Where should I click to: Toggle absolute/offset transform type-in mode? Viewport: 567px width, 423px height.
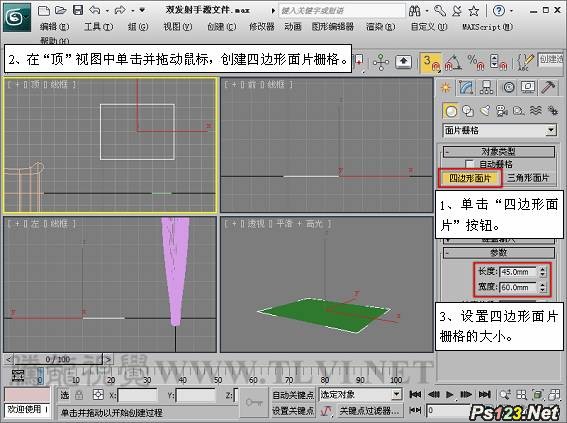click(98, 395)
